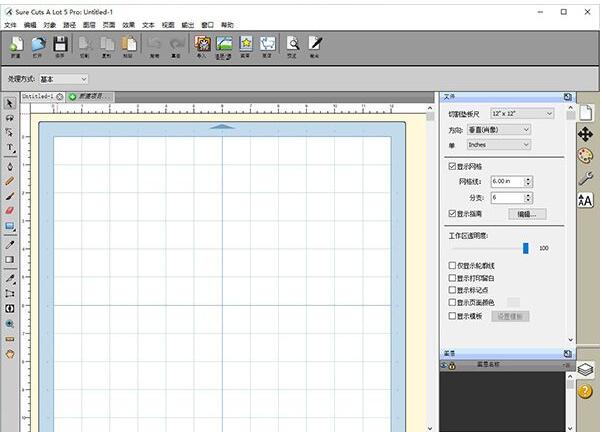602x432 pixels.
Task: Open the Store shopping cart icon
Action: [x=267, y=47]
